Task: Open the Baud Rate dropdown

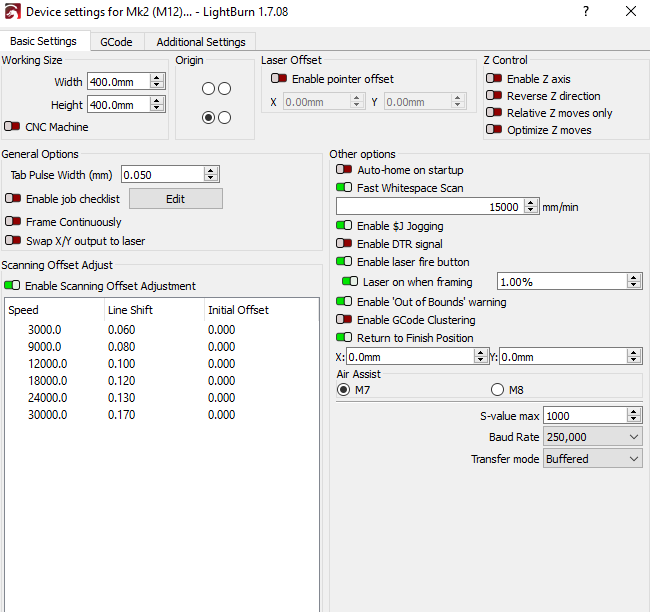Action: 592,437
